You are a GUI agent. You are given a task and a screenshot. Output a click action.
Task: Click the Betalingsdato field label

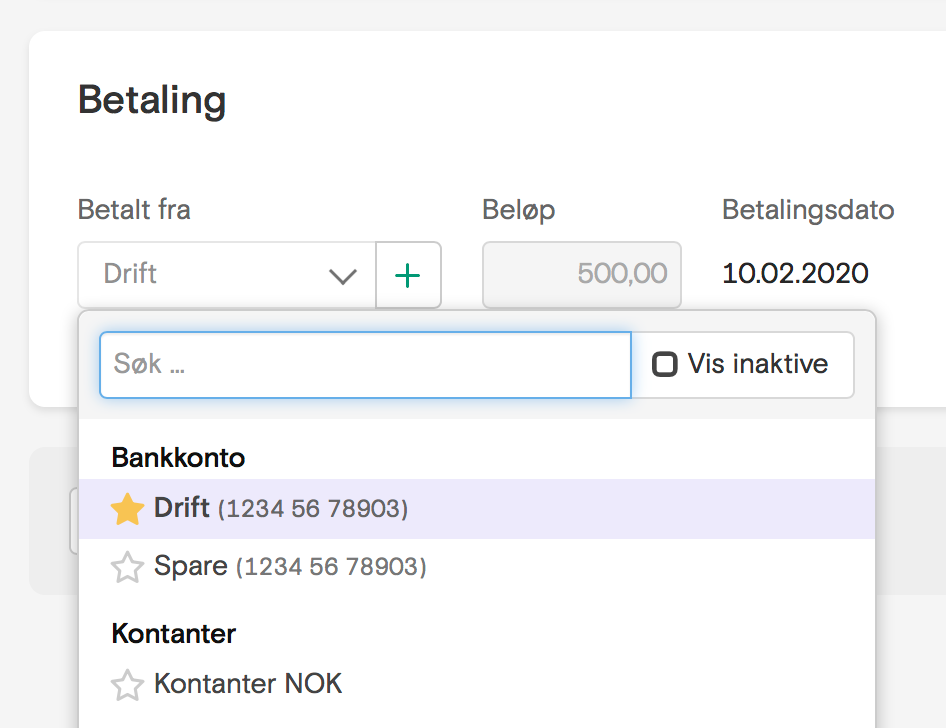[x=808, y=211]
